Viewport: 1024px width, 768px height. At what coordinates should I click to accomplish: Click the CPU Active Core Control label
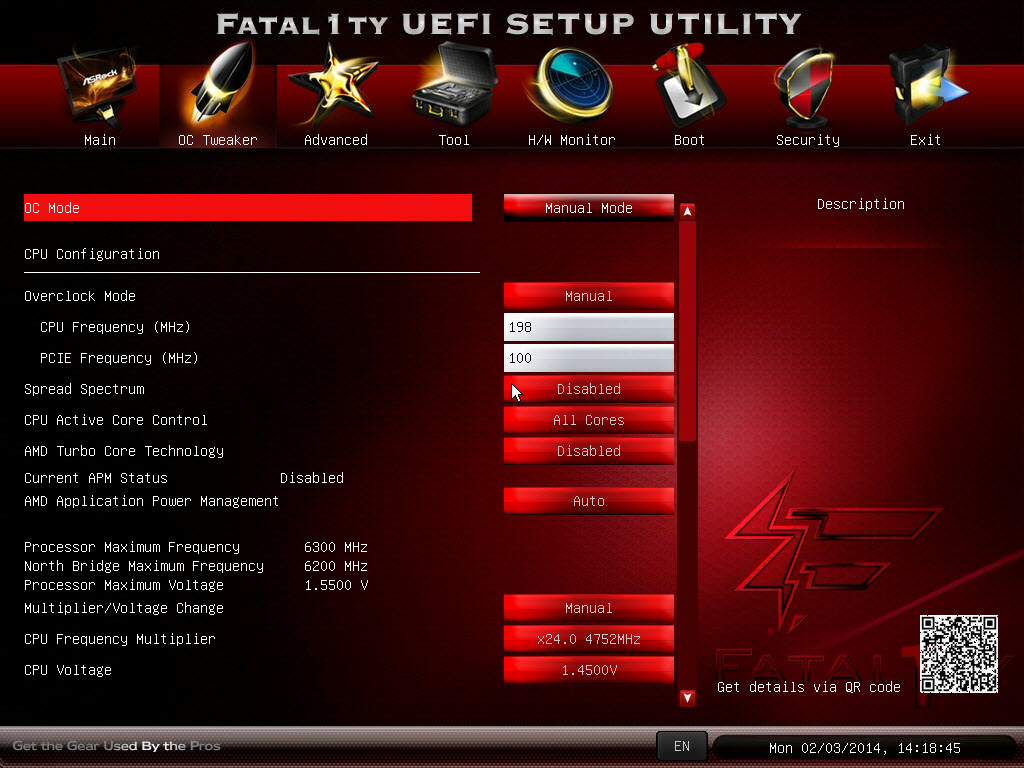click(116, 420)
